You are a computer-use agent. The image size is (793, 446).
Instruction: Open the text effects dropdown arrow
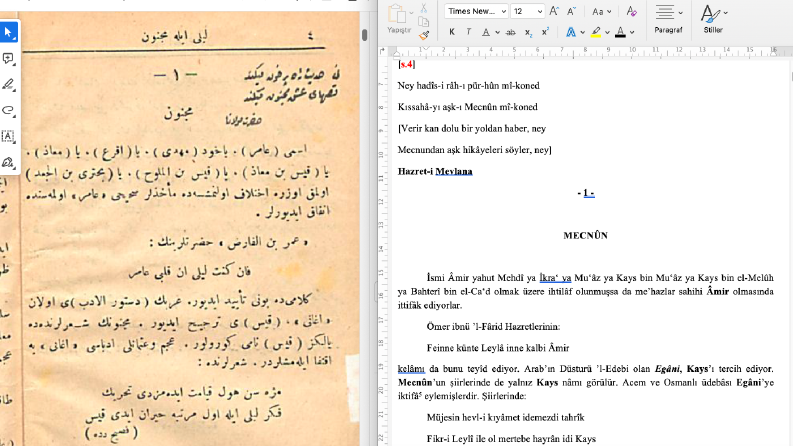582,32
